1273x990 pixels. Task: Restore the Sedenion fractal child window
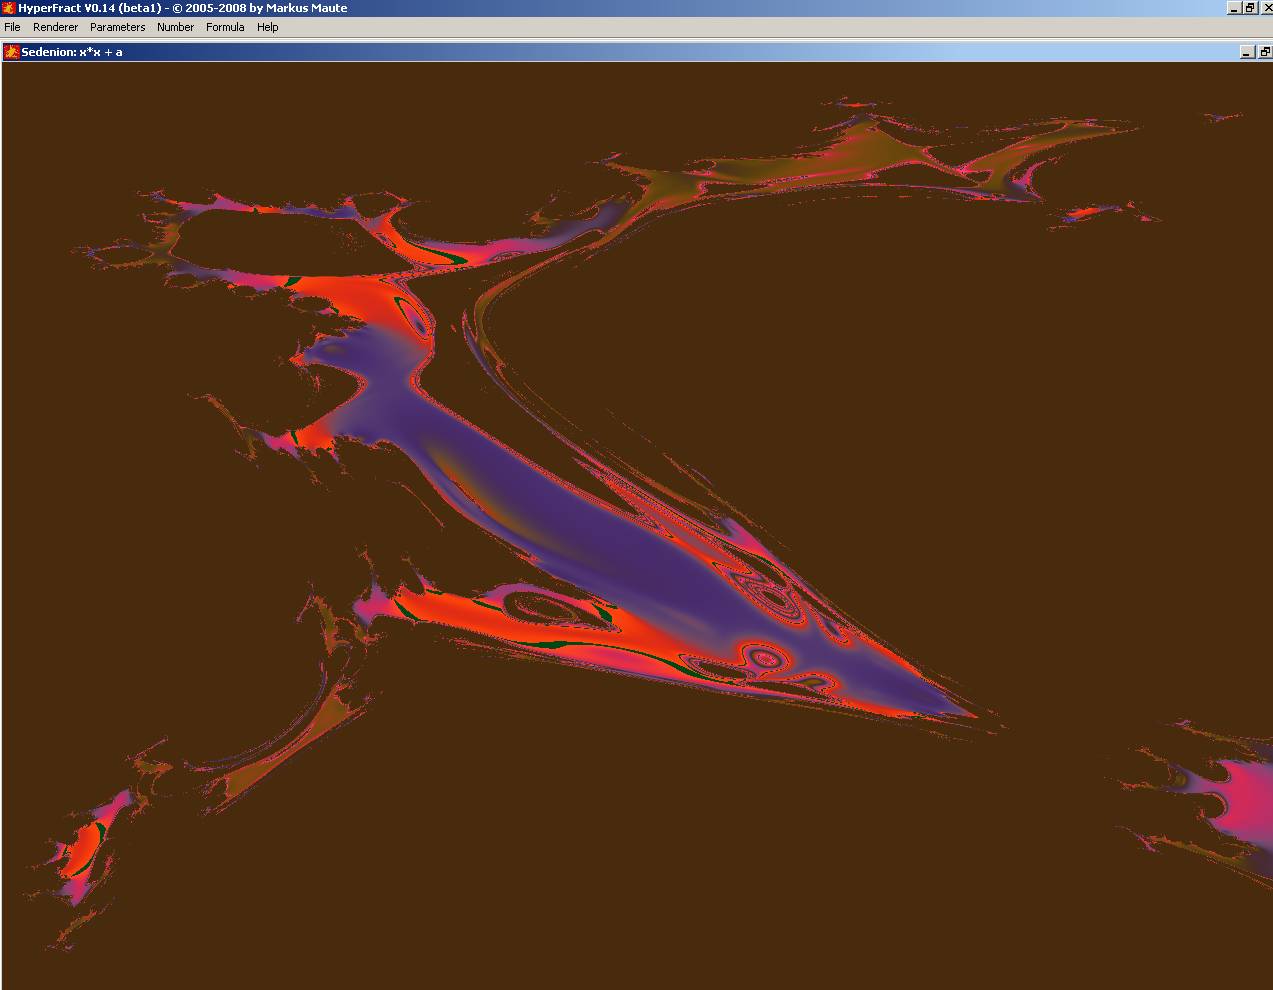[1264, 52]
